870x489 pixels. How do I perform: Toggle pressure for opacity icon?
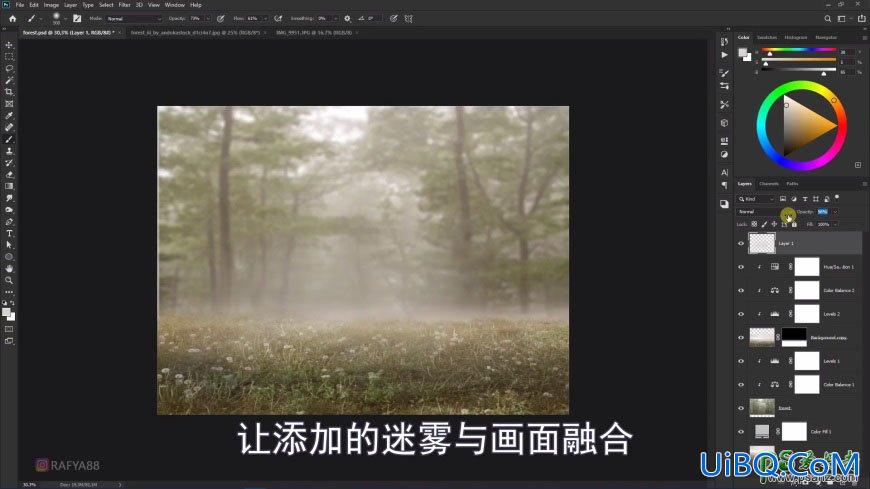tap(221, 18)
